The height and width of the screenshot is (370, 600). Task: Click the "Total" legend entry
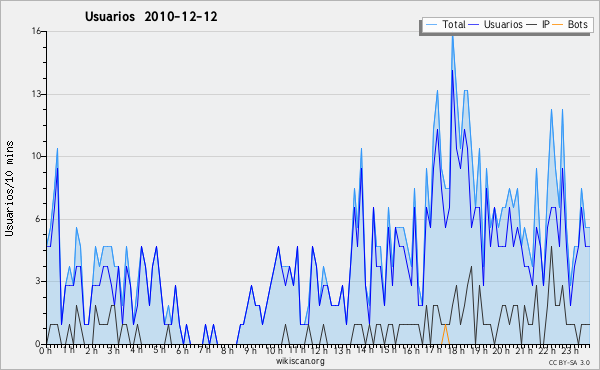pyautogui.click(x=453, y=24)
